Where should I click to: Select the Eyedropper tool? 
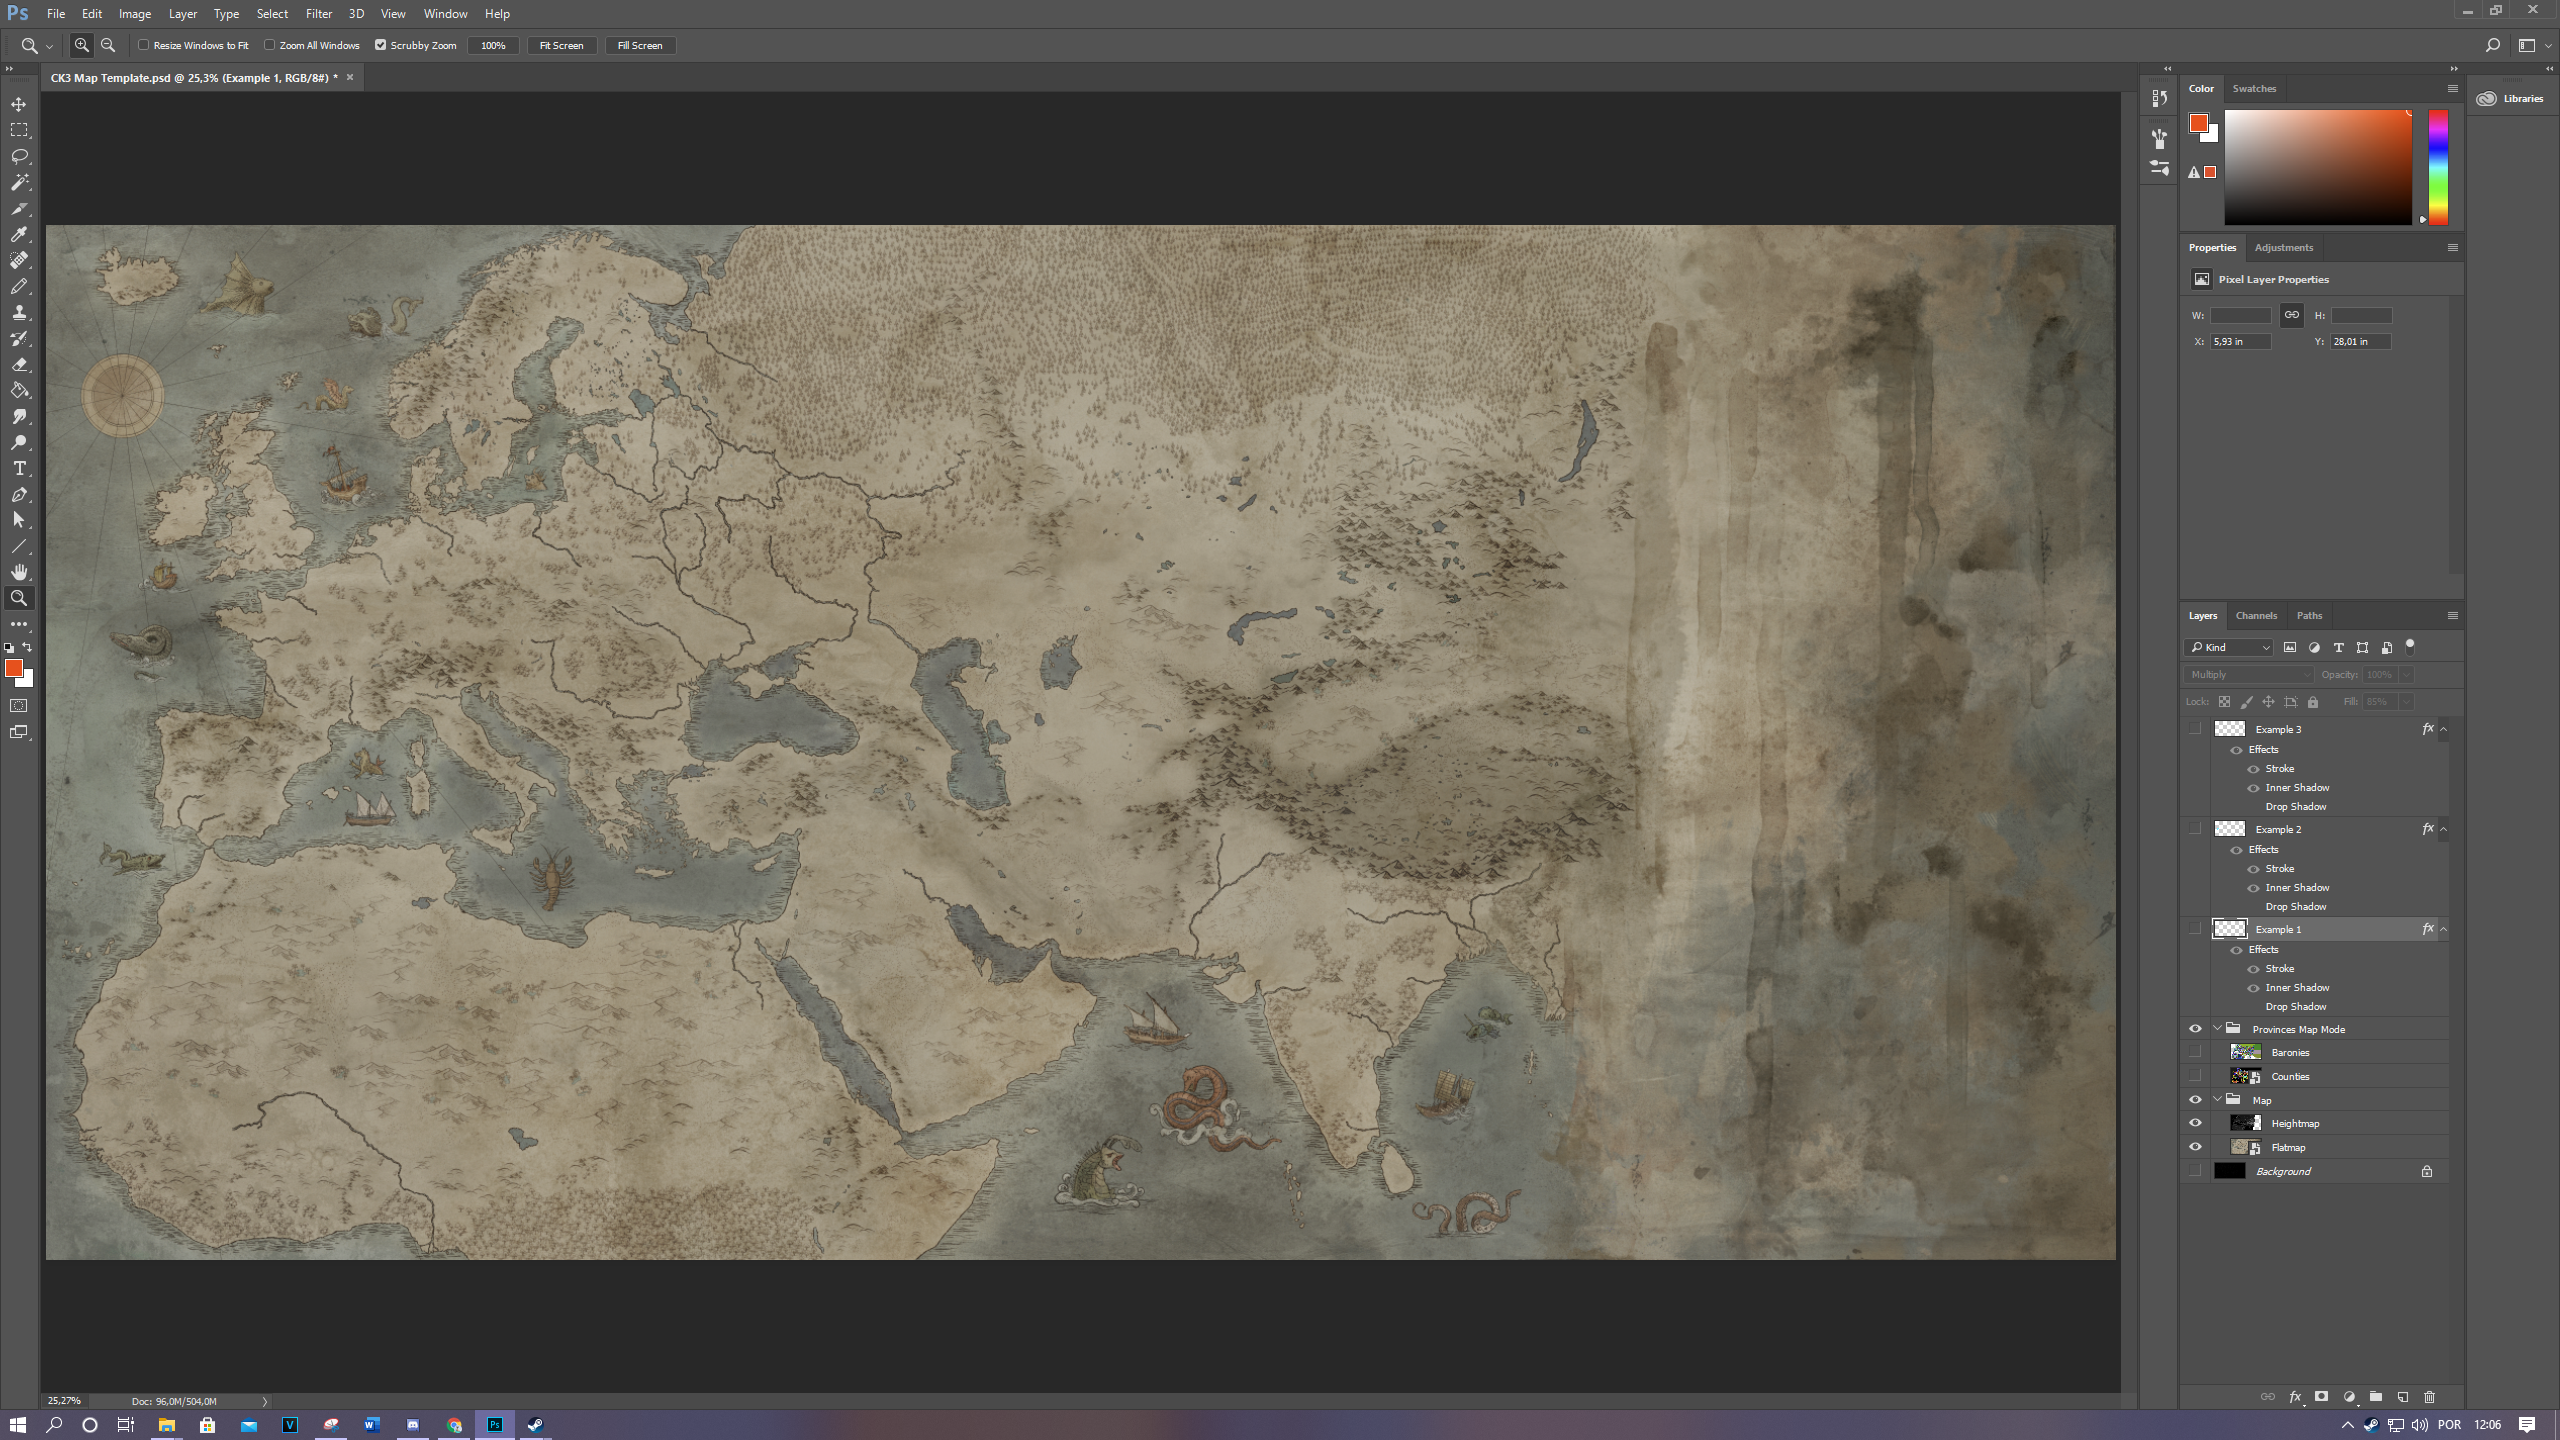point(19,234)
